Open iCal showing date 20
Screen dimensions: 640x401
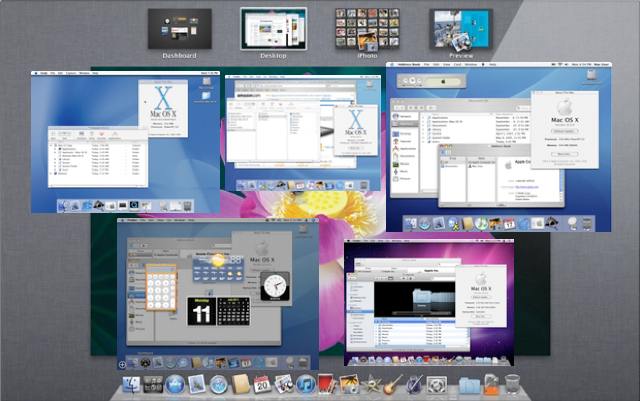coord(262,385)
